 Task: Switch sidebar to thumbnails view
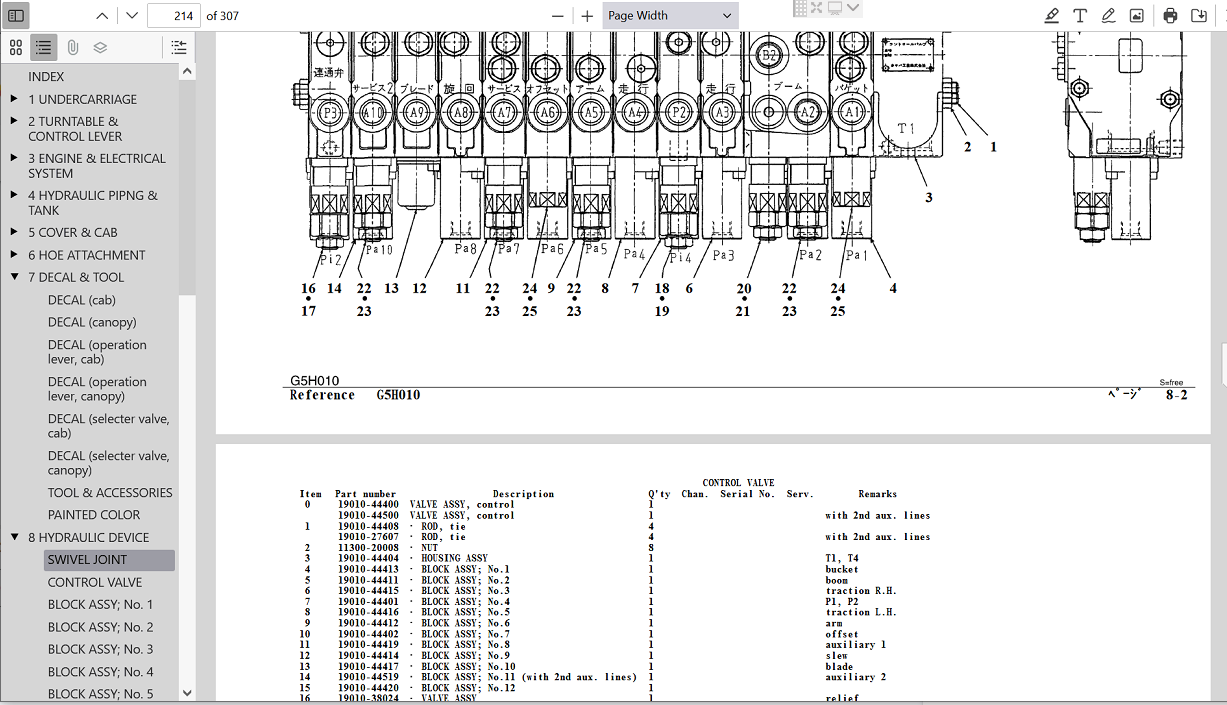click(x=16, y=47)
